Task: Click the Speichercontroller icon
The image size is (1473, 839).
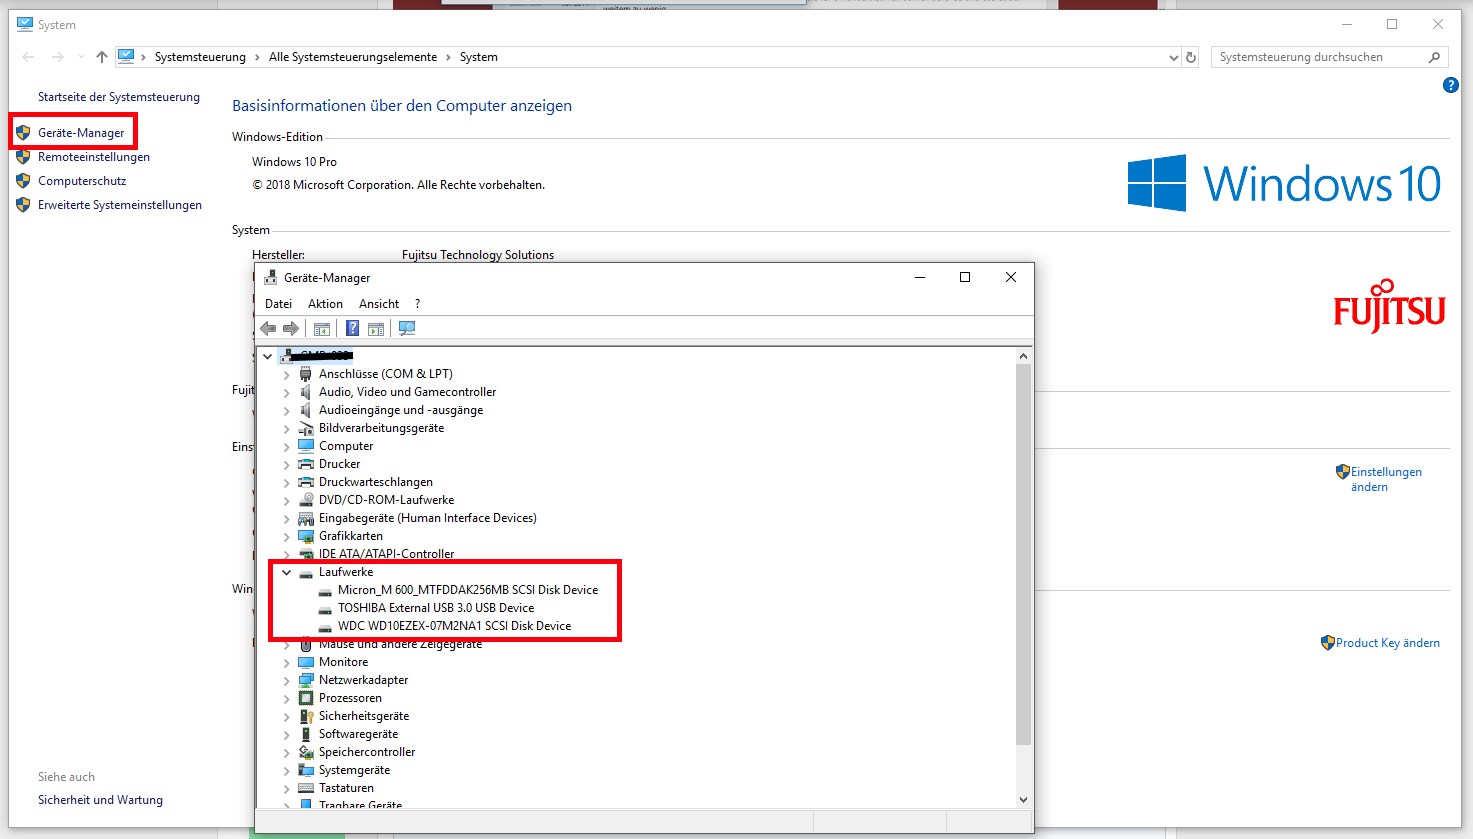Action: pyautogui.click(x=306, y=752)
